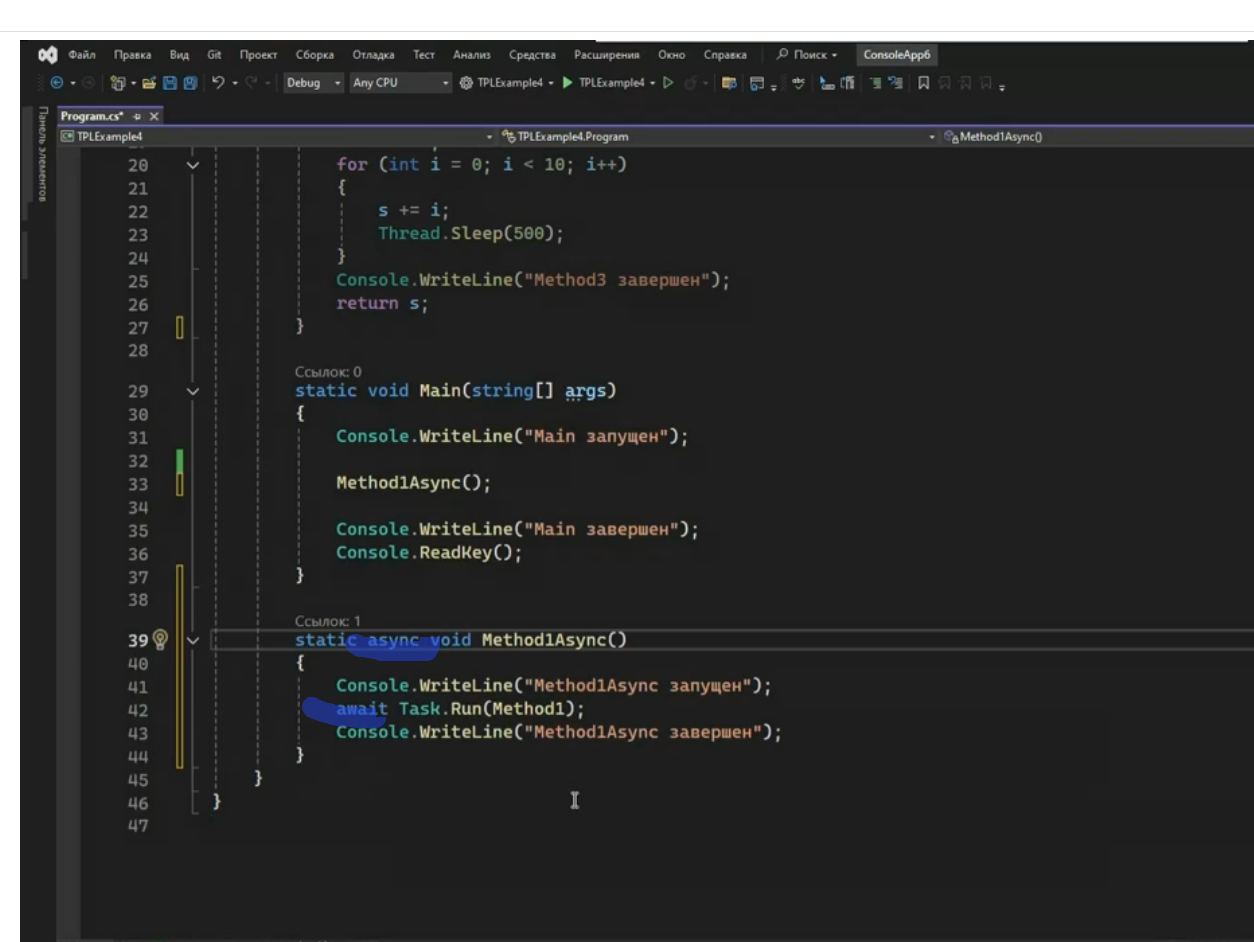Viewport: 1254px width, 942px height.
Task: Click the Поиск search button
Action: [x=807, y=55]
